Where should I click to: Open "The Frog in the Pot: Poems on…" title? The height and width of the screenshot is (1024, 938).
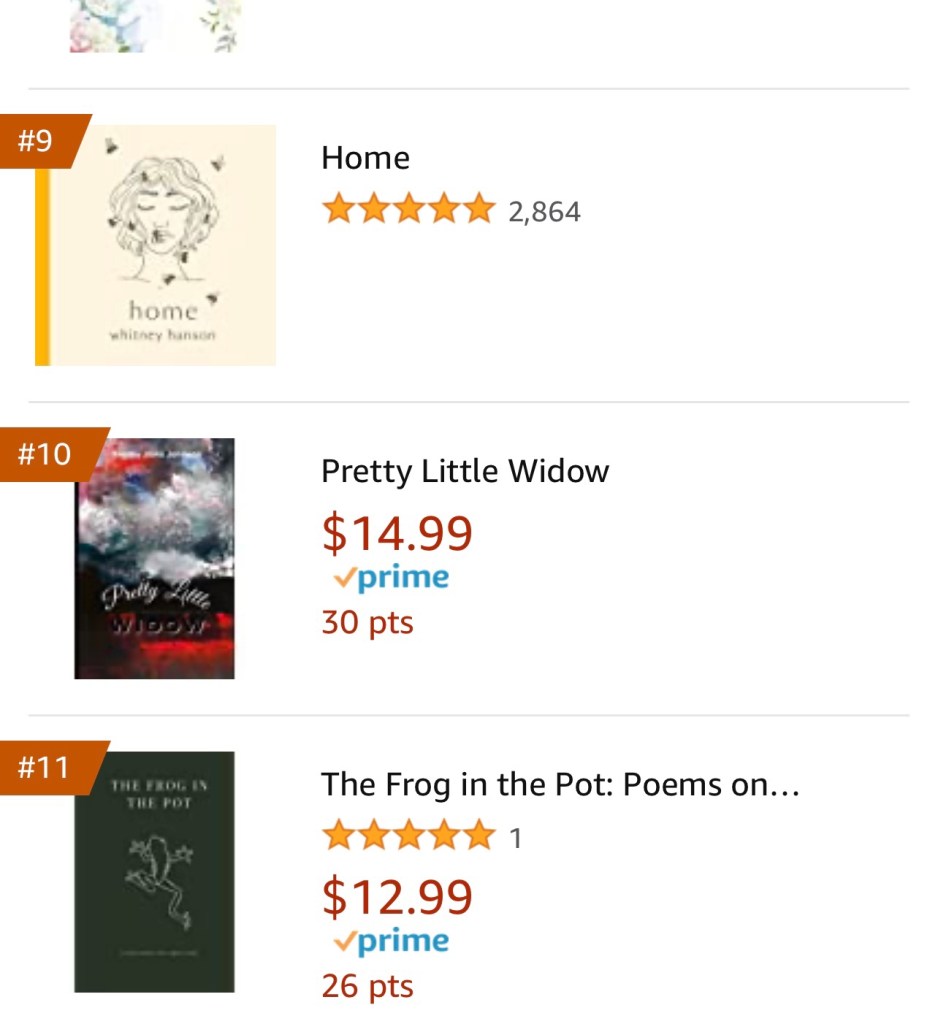[x=560, y=784]
